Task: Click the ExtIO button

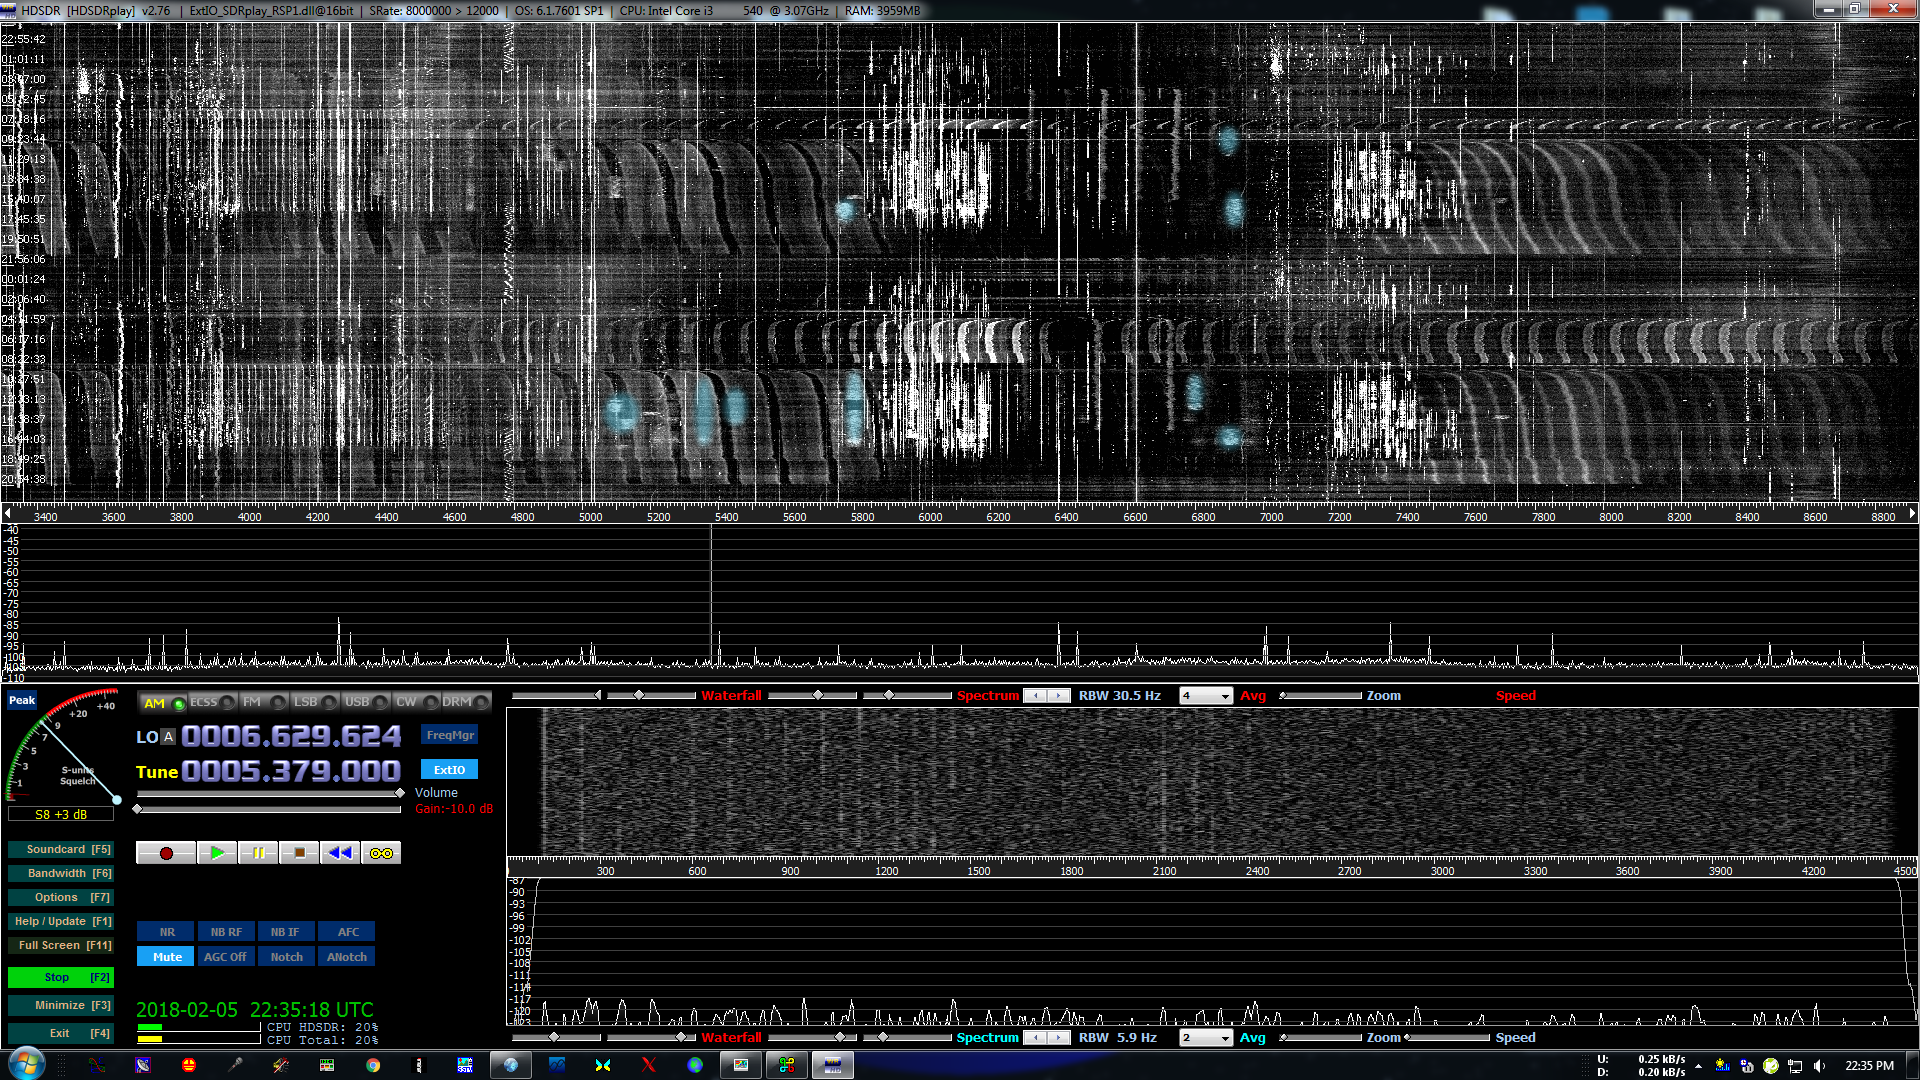Action: (449, 770)
